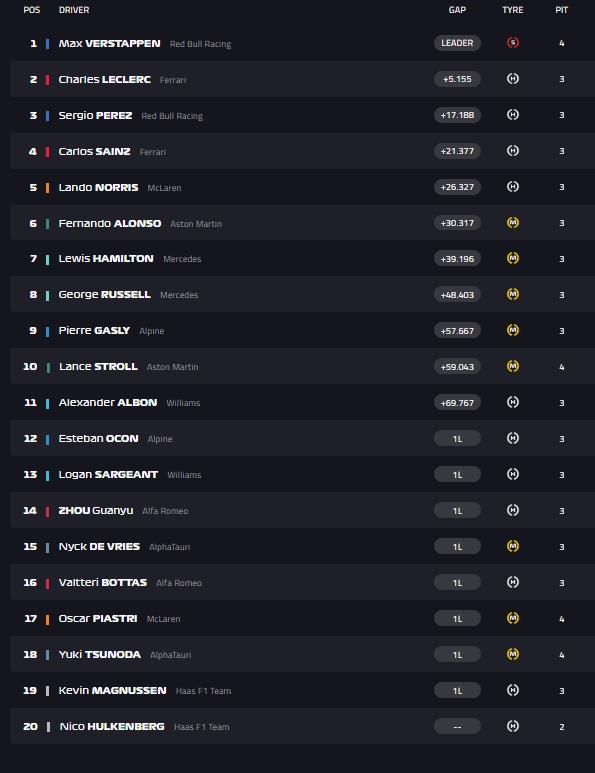This screenshot has height=773, width=595.
Task: Click Hamilton's medium tyre icon
Action: click(x=513, y=258)
